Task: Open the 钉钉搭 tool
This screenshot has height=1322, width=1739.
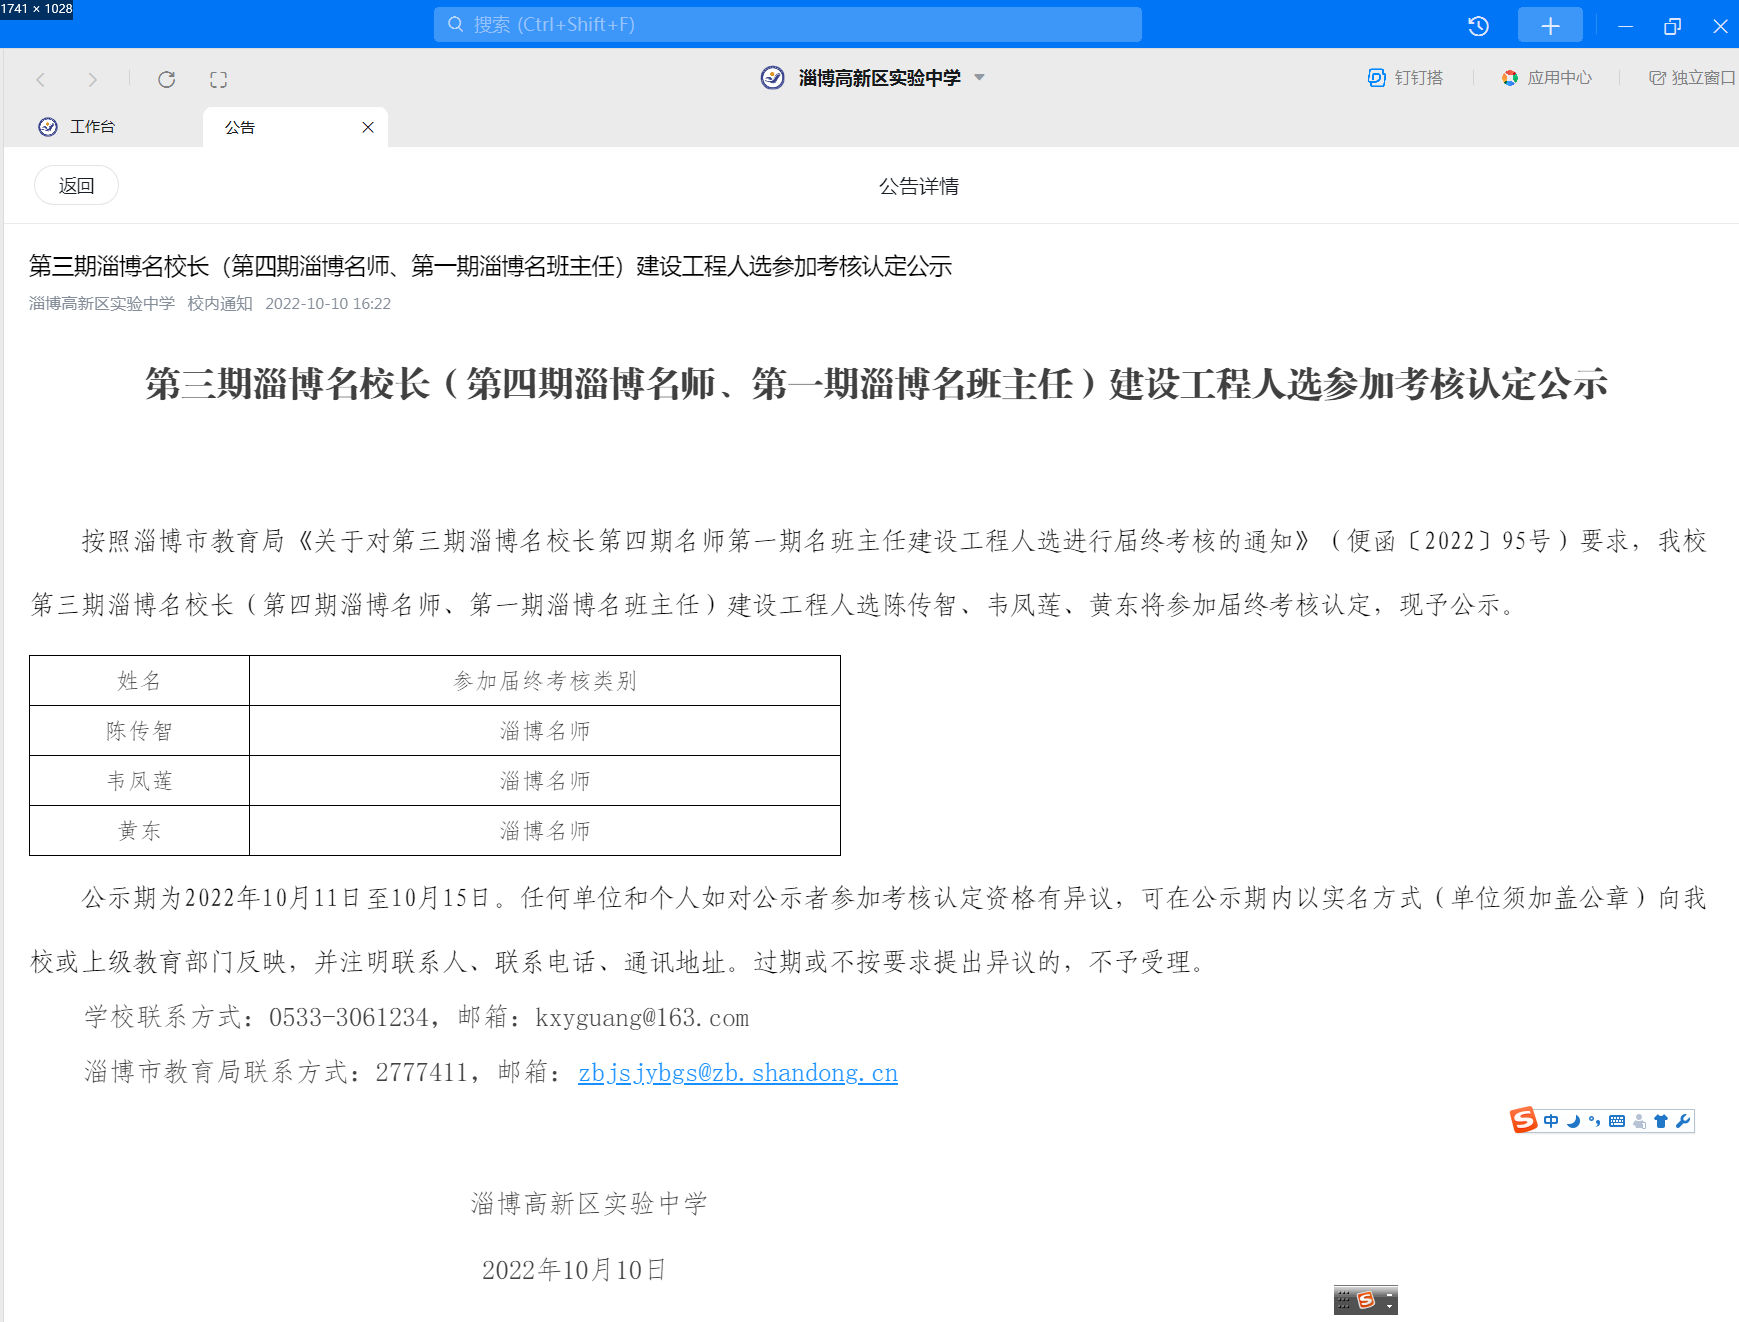Action: click(1405, 77)
